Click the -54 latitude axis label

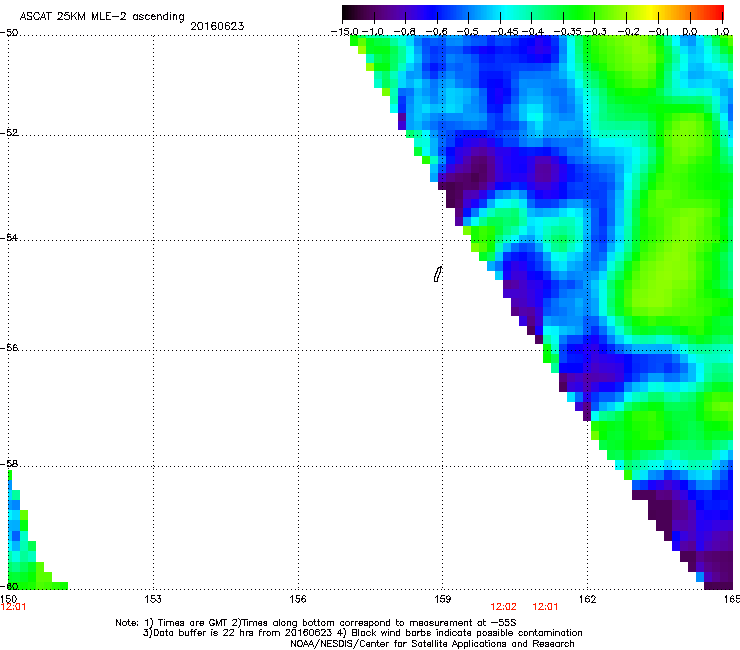pos(9,237)
